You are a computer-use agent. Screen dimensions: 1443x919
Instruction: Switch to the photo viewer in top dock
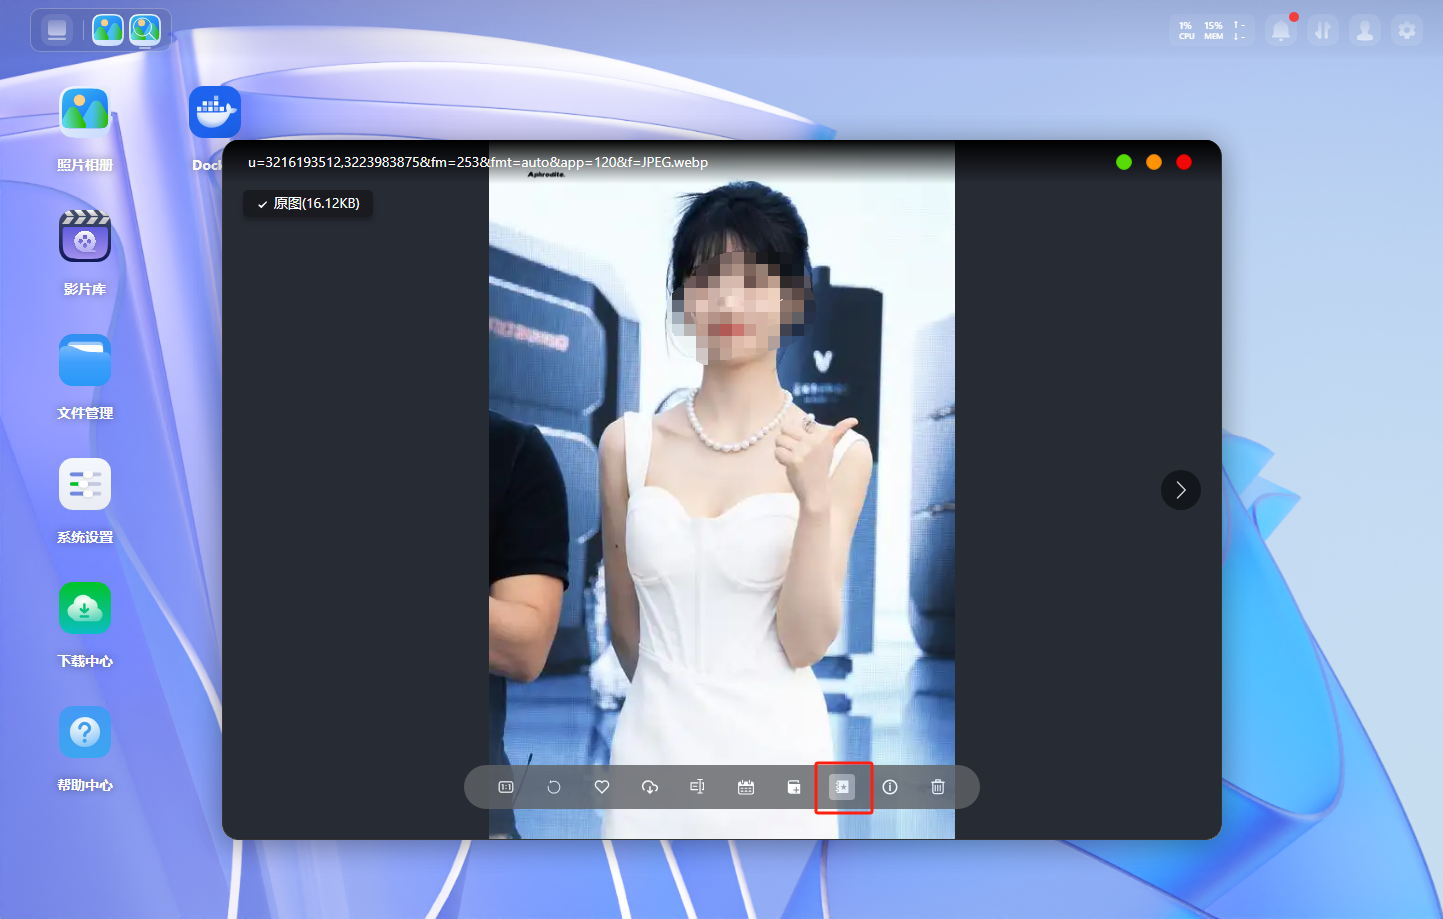145,30
